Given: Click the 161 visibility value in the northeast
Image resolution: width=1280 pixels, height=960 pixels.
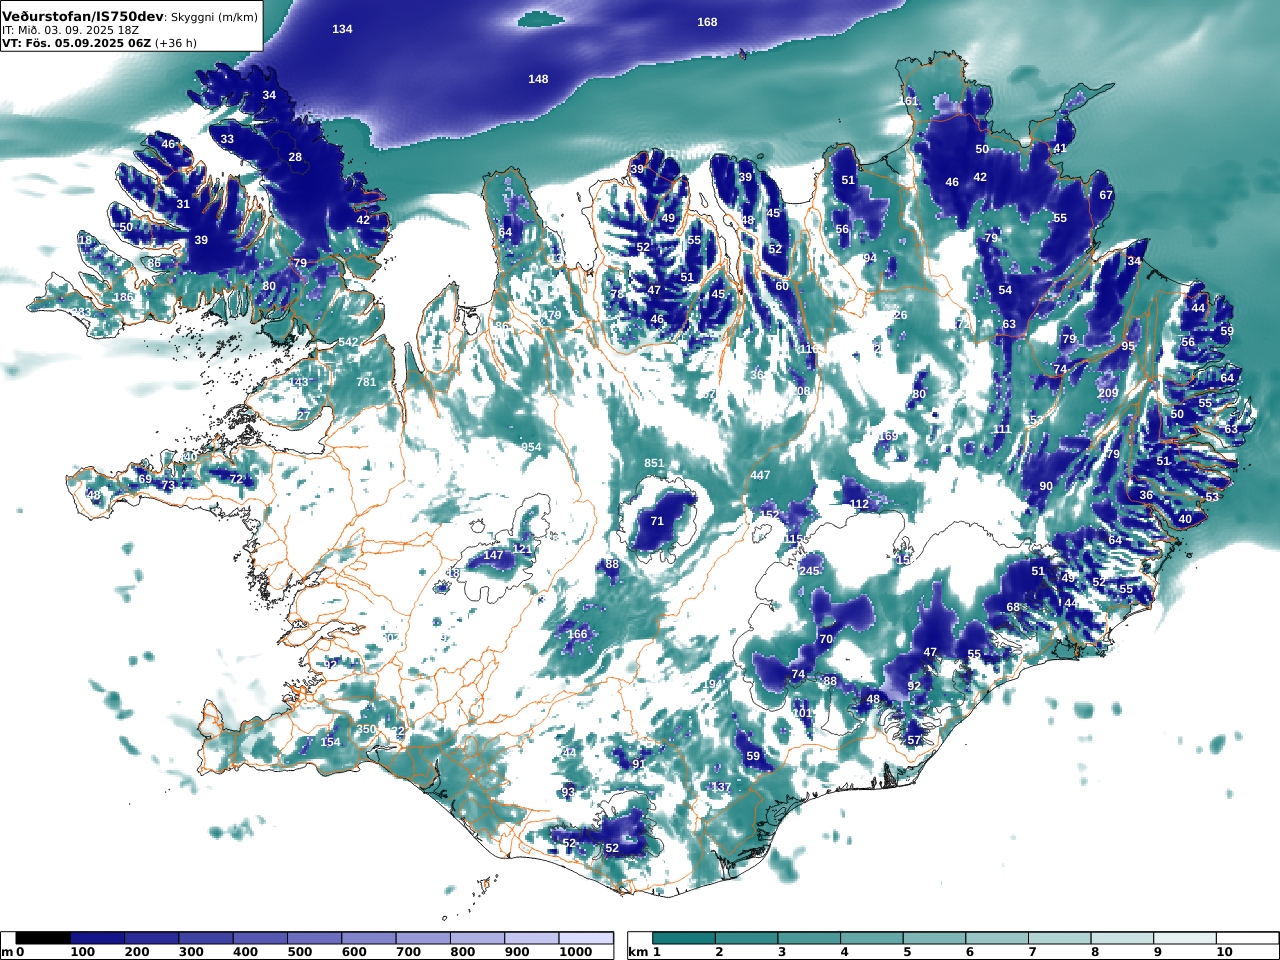Looking at the screenshot, I should coord(908,101).
